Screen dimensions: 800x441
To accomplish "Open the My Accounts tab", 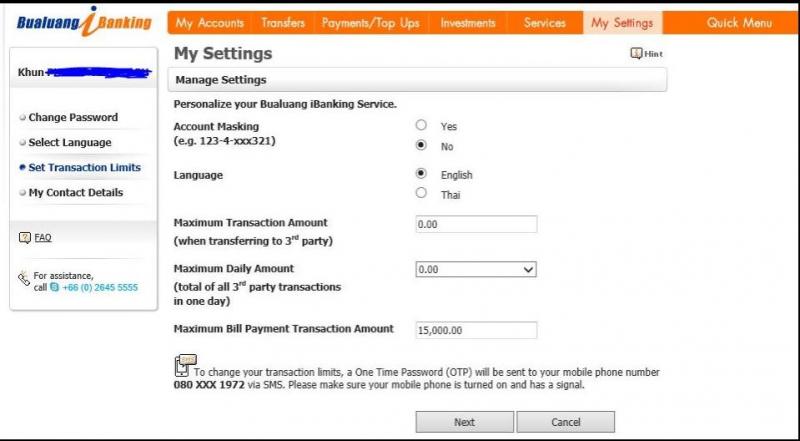I will click(x=209, y=23).
